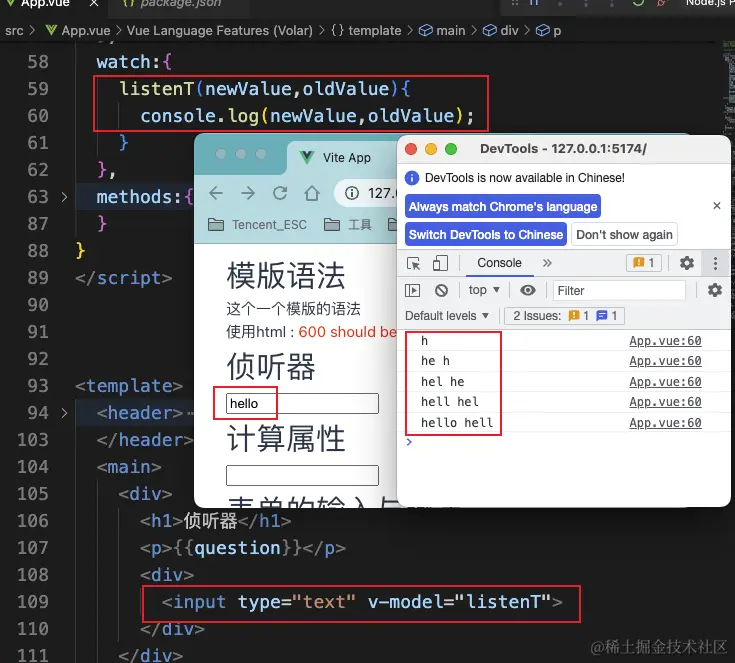Click the 'hell hel' console log text
Image resolution: width=735 pixels, height=663 pixels.
pyautogui.click(x=450, y=402)
